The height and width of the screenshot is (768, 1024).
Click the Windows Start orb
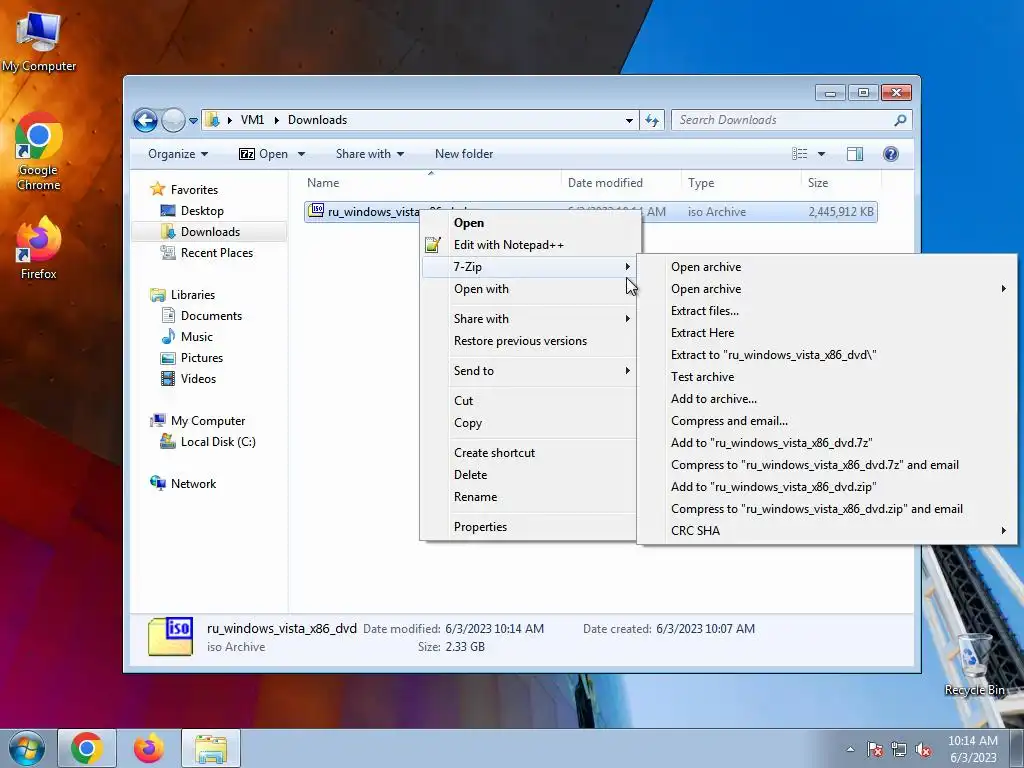coord(26,748)
